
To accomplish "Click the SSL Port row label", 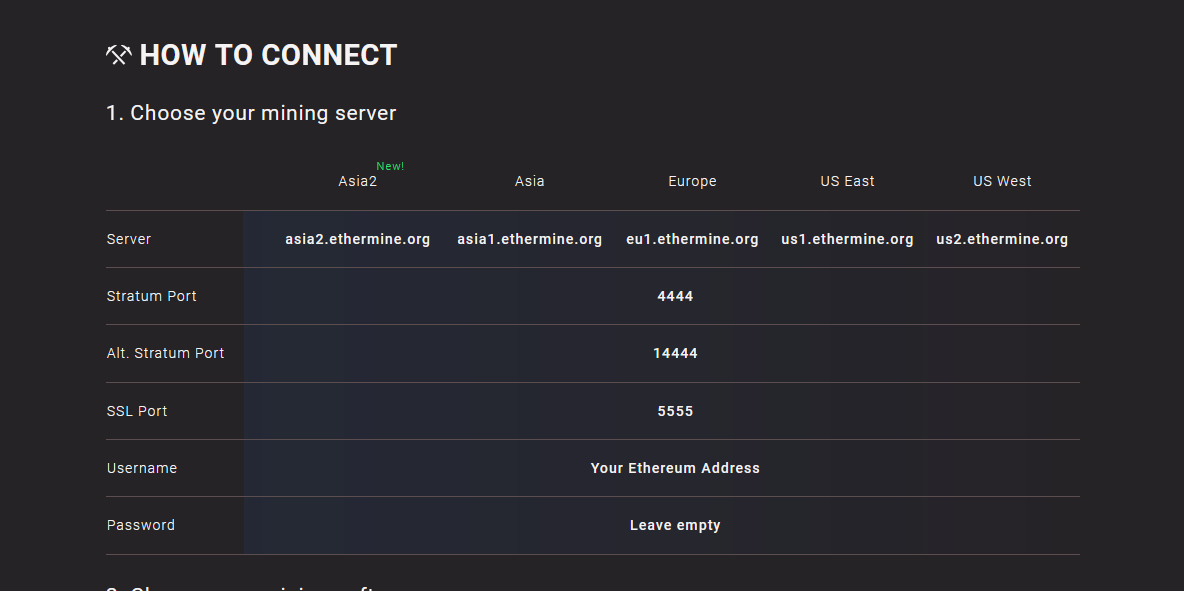I will tap(137, 411).
